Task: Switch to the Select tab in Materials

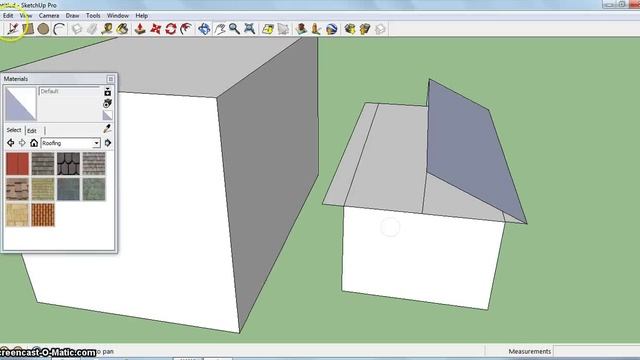Action: tap(13, 130)
